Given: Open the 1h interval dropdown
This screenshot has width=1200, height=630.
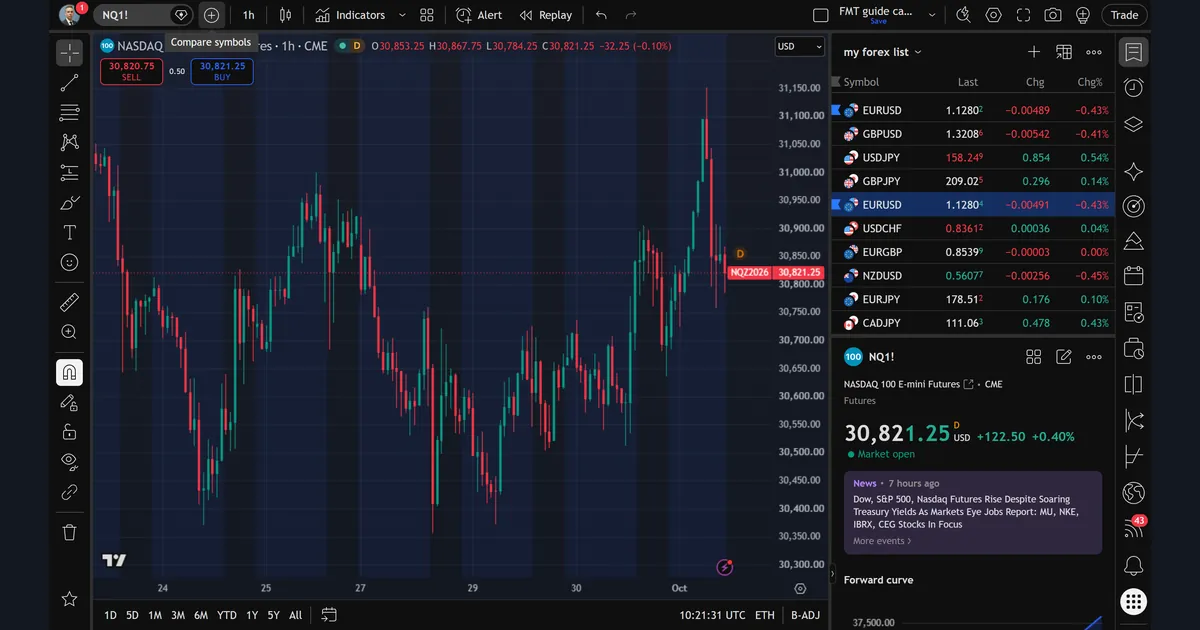Looking at the screenshot, I should tap(249, 15).
